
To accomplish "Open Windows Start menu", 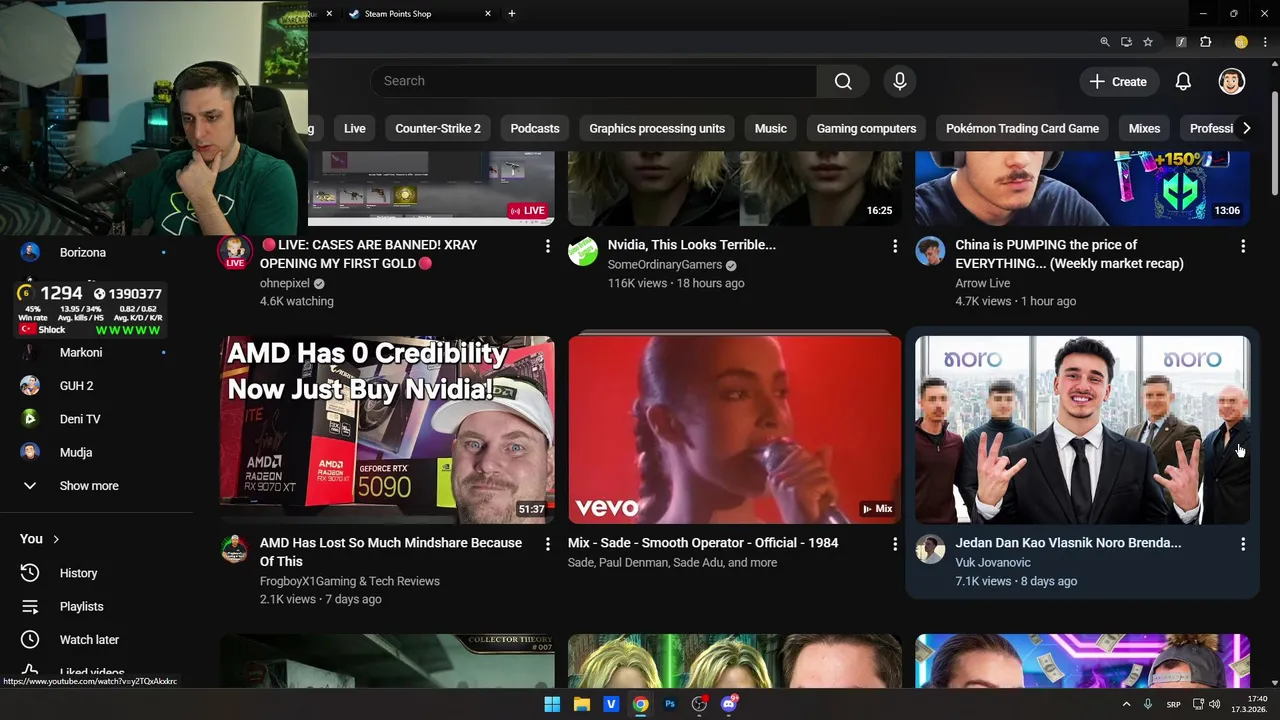I will [x=552, y=704].
